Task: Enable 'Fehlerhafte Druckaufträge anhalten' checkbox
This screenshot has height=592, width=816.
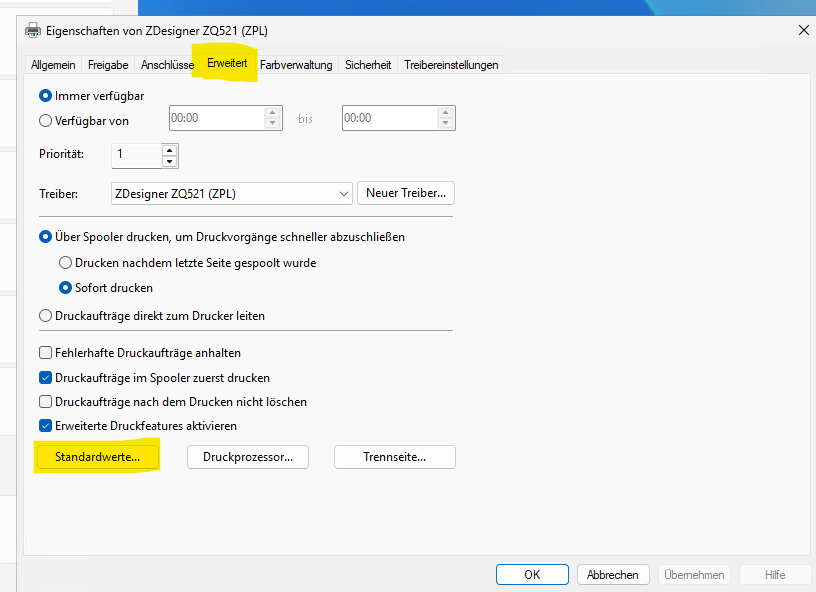Action: point(45,353)
